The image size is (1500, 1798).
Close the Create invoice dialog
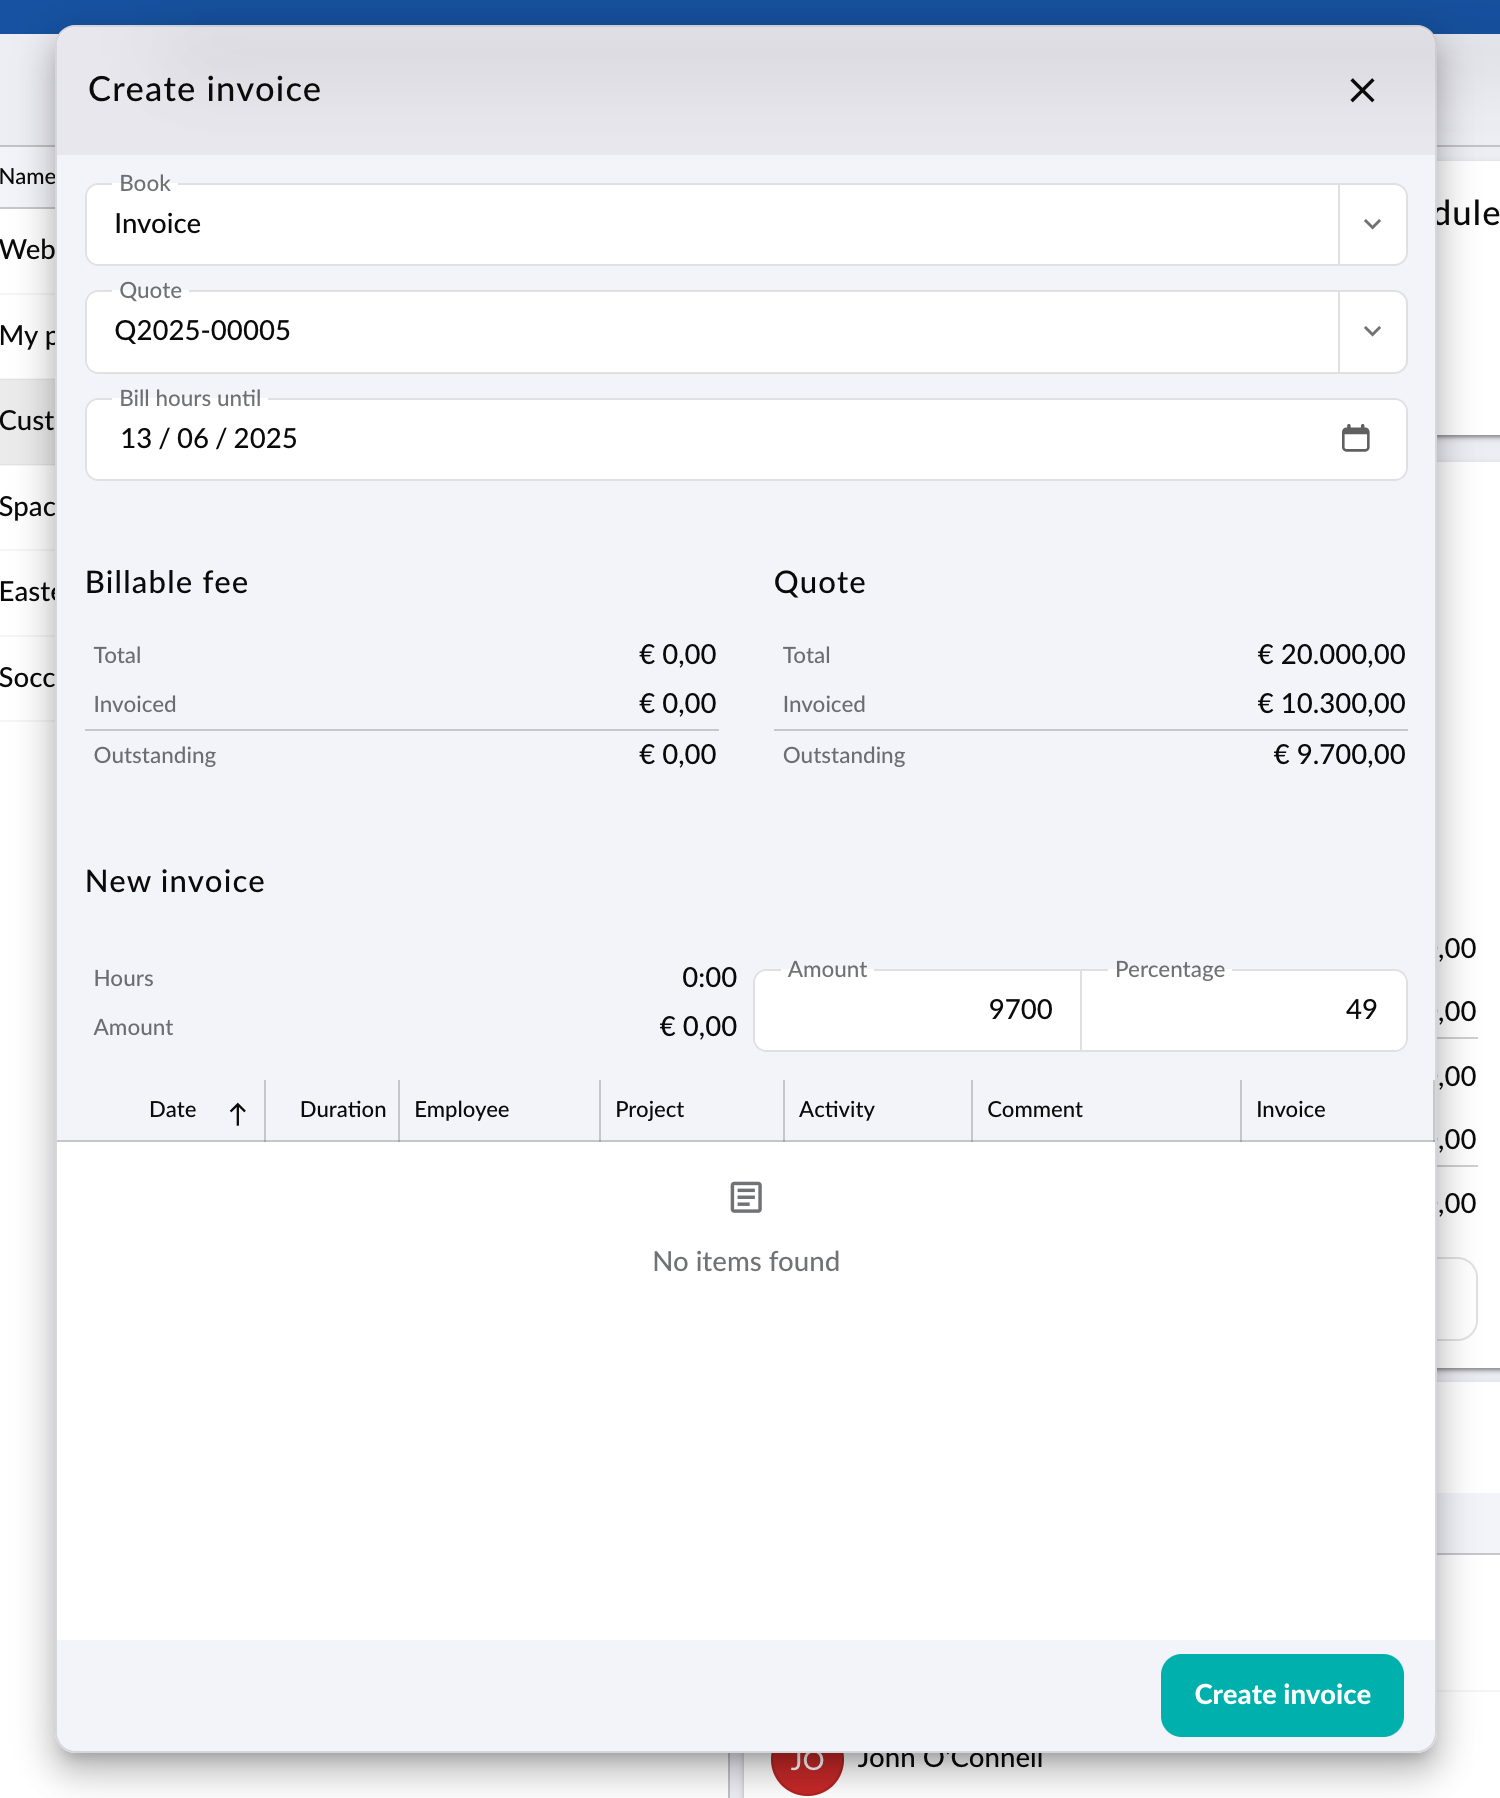click(1362, 90)
